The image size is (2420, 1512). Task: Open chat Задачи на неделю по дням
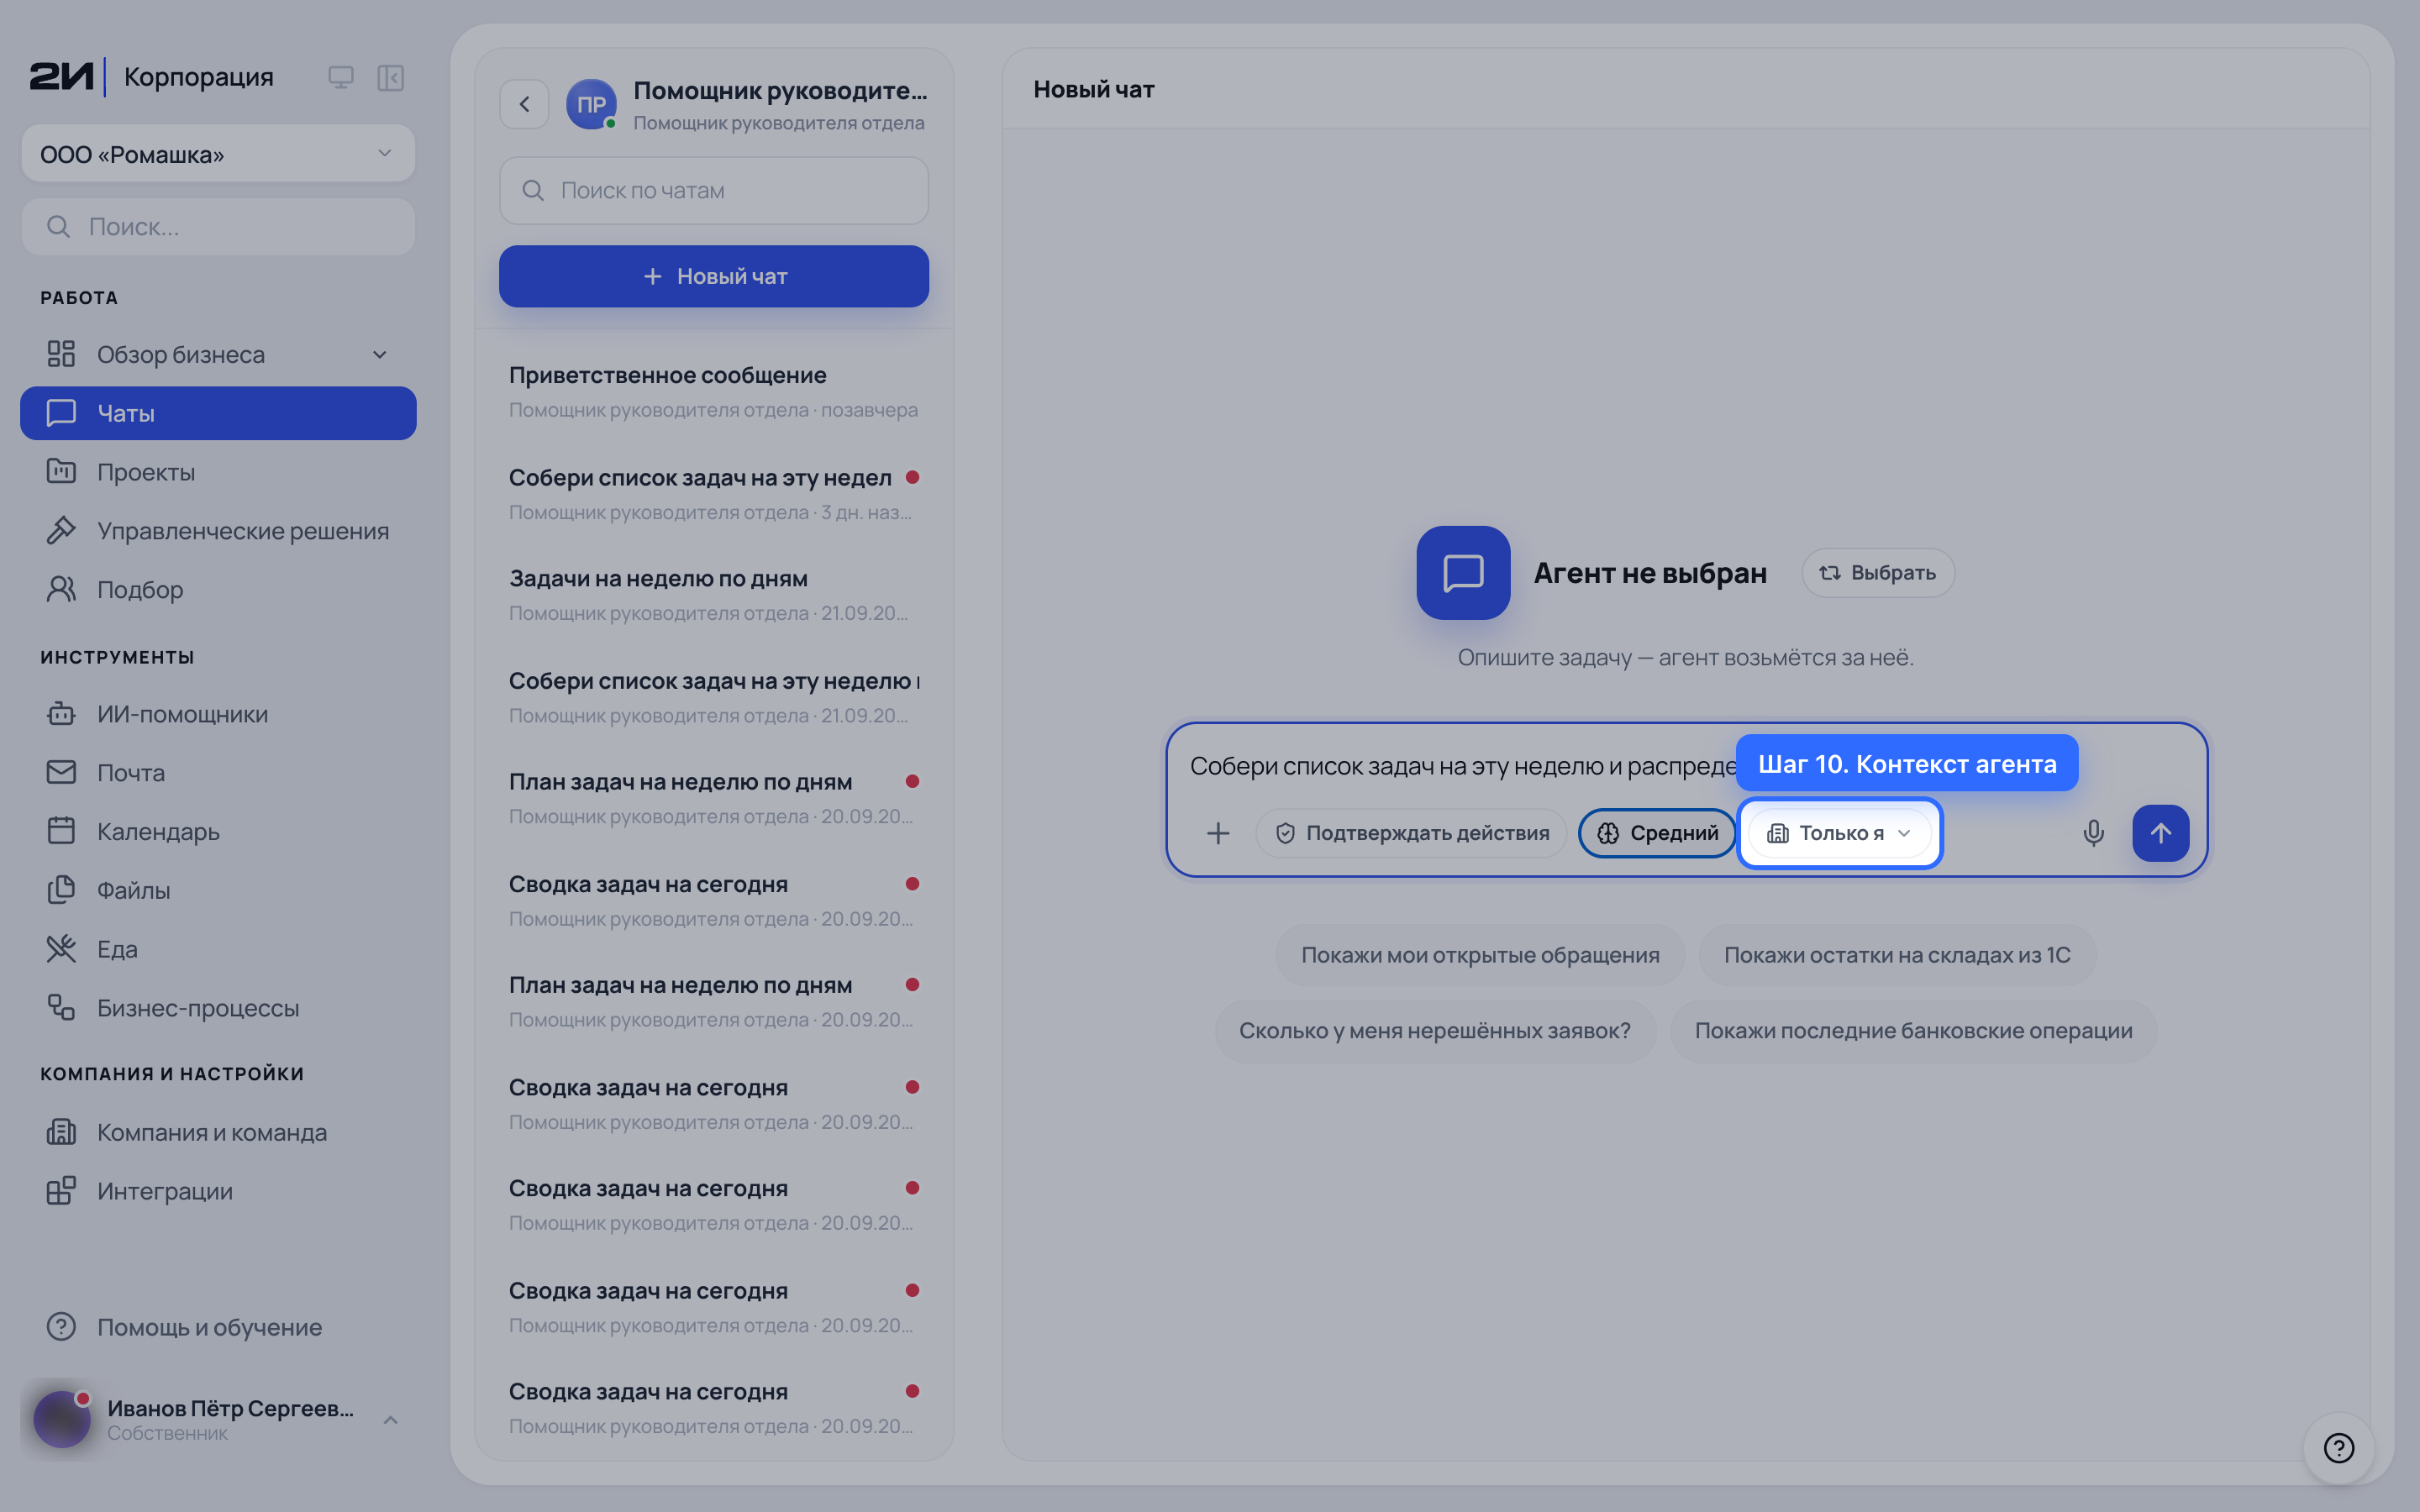pos(714,595)
